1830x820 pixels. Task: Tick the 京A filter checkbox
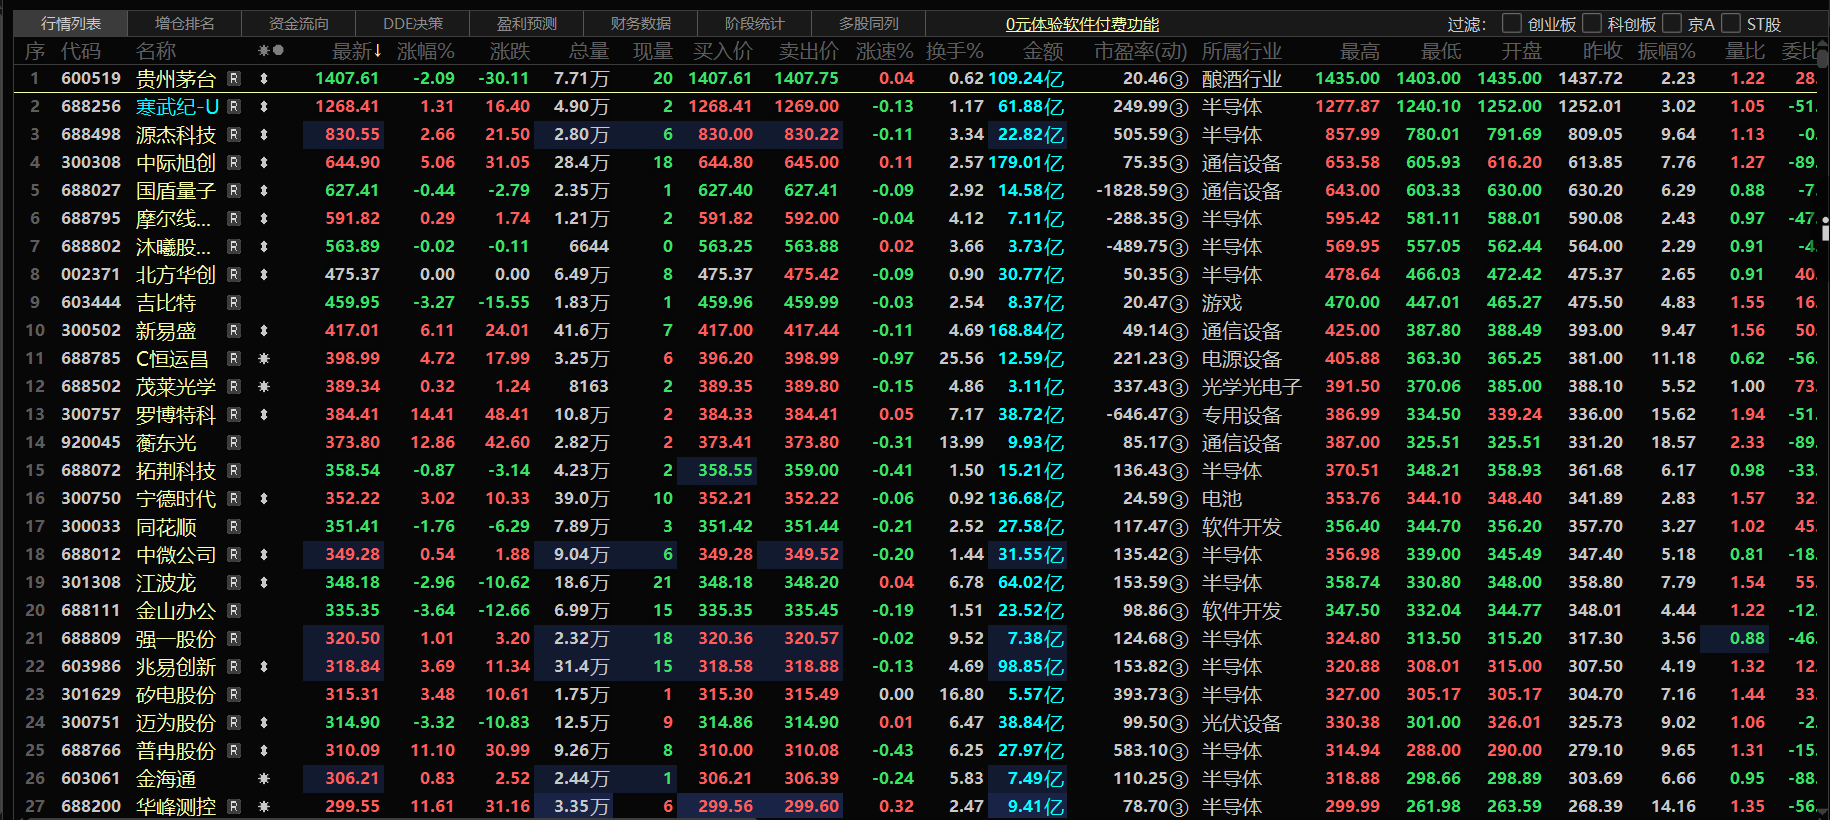pos(1672,23)
